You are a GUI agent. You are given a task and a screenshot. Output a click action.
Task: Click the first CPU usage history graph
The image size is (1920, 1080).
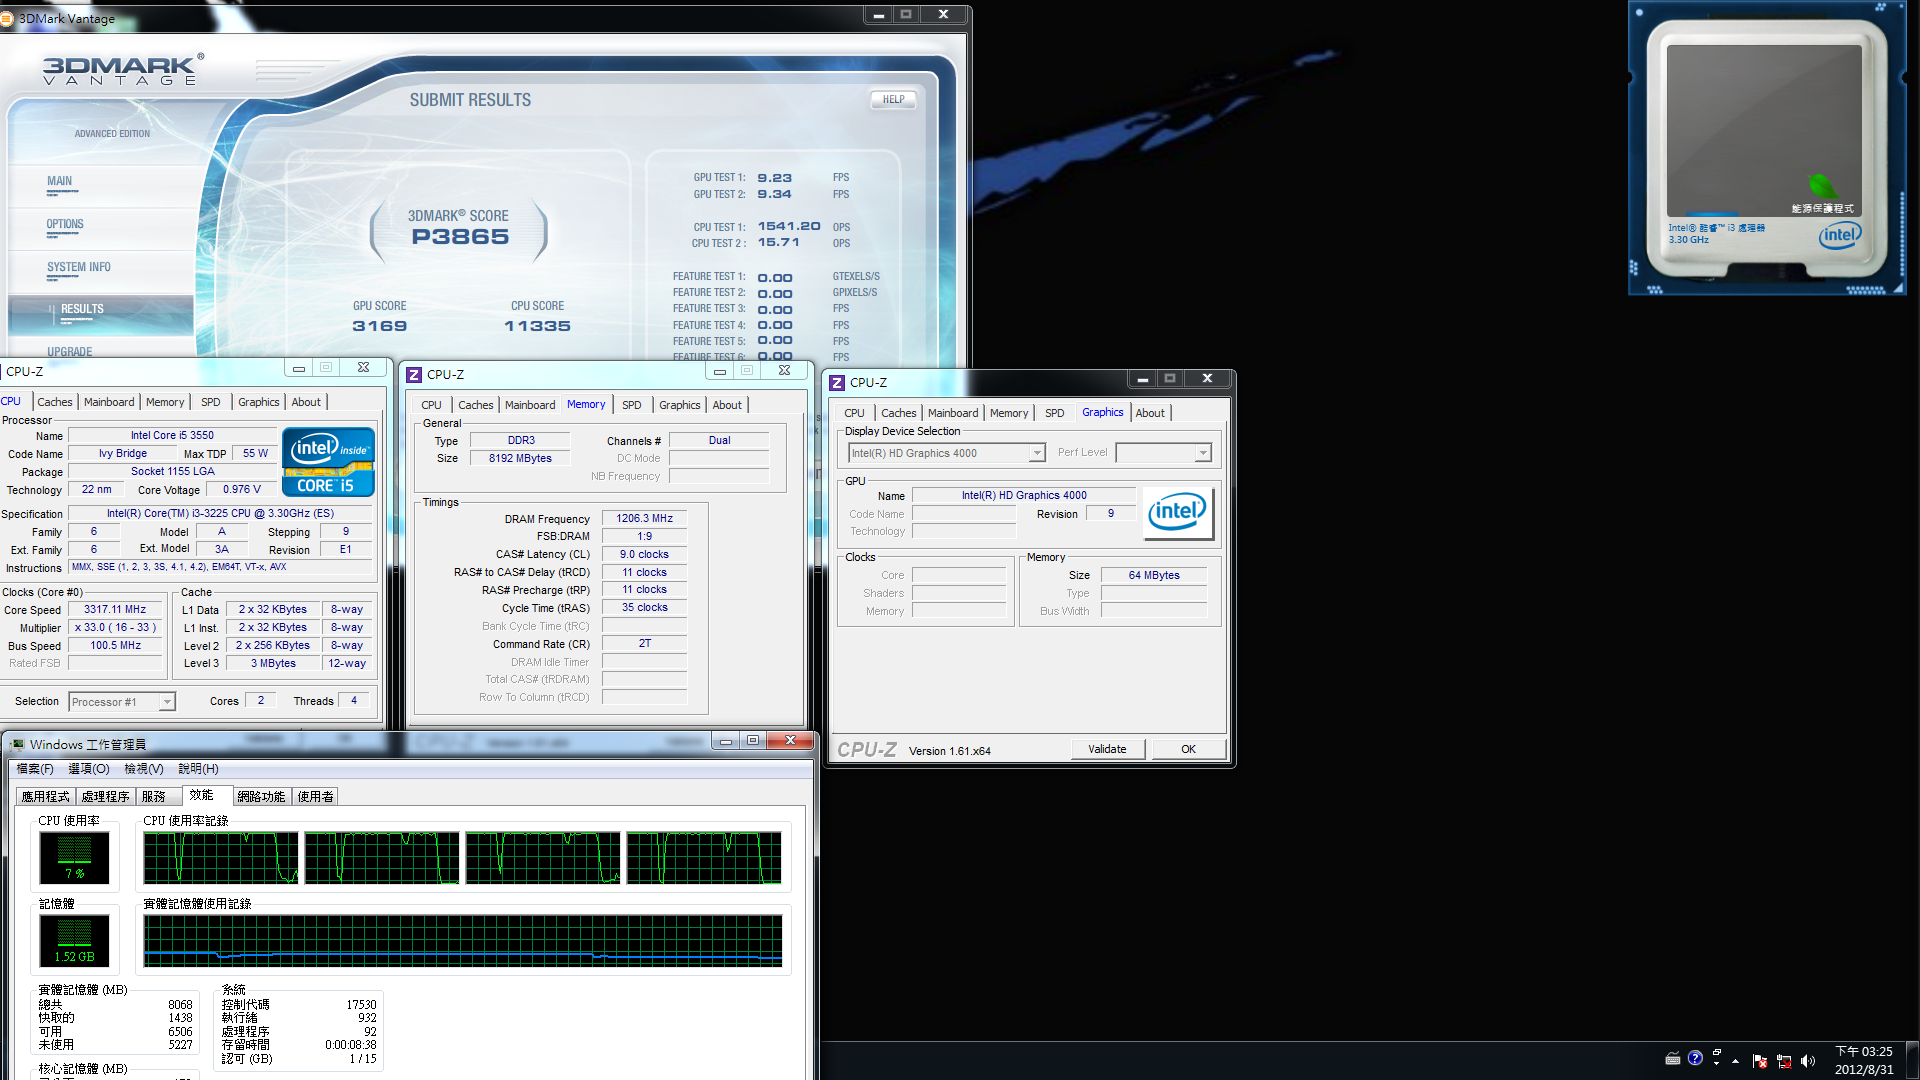coord(221,858)
